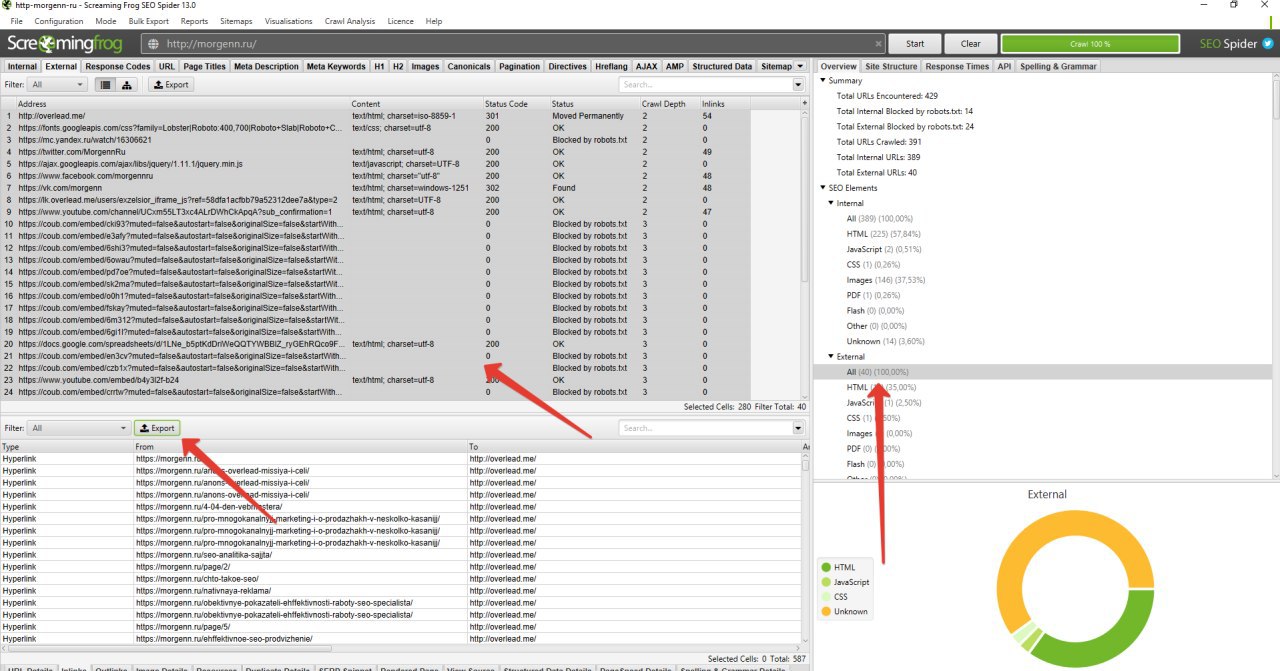Open the Licence menu
The height and width of the screenshot is (671, 1280).
tap(400, 21)
